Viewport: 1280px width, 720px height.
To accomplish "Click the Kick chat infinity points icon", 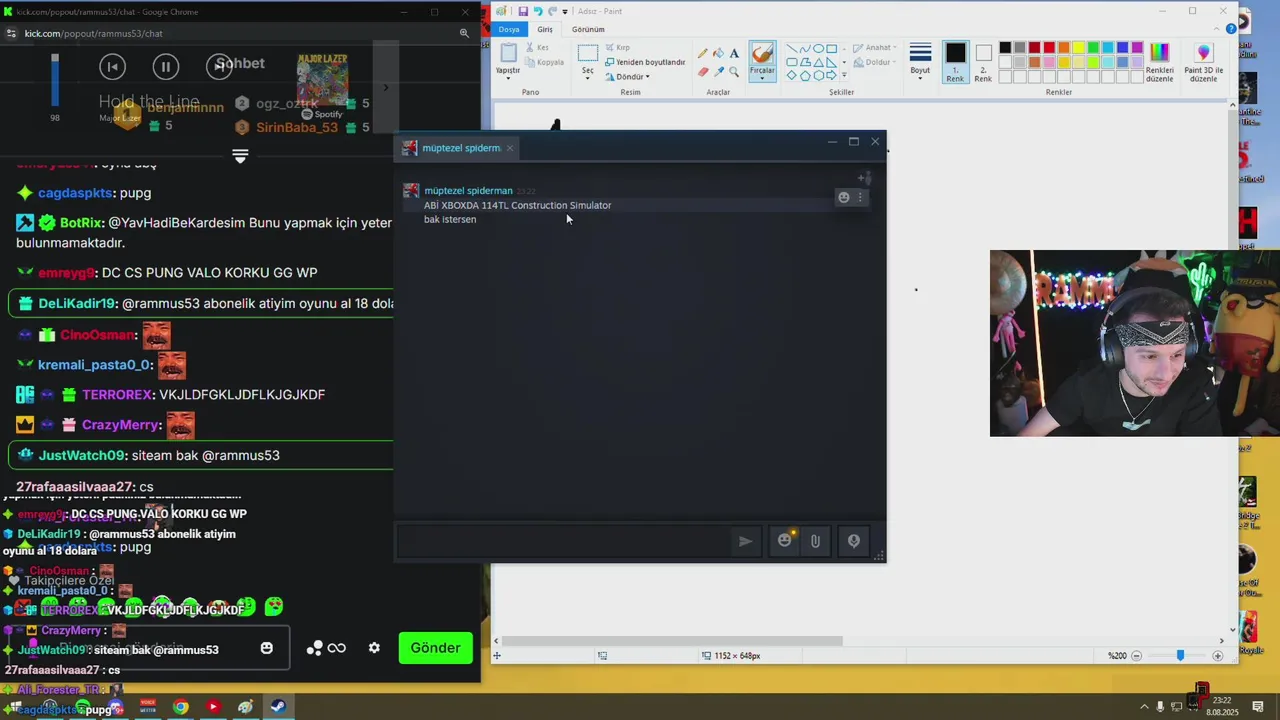I will pos(336,648).
